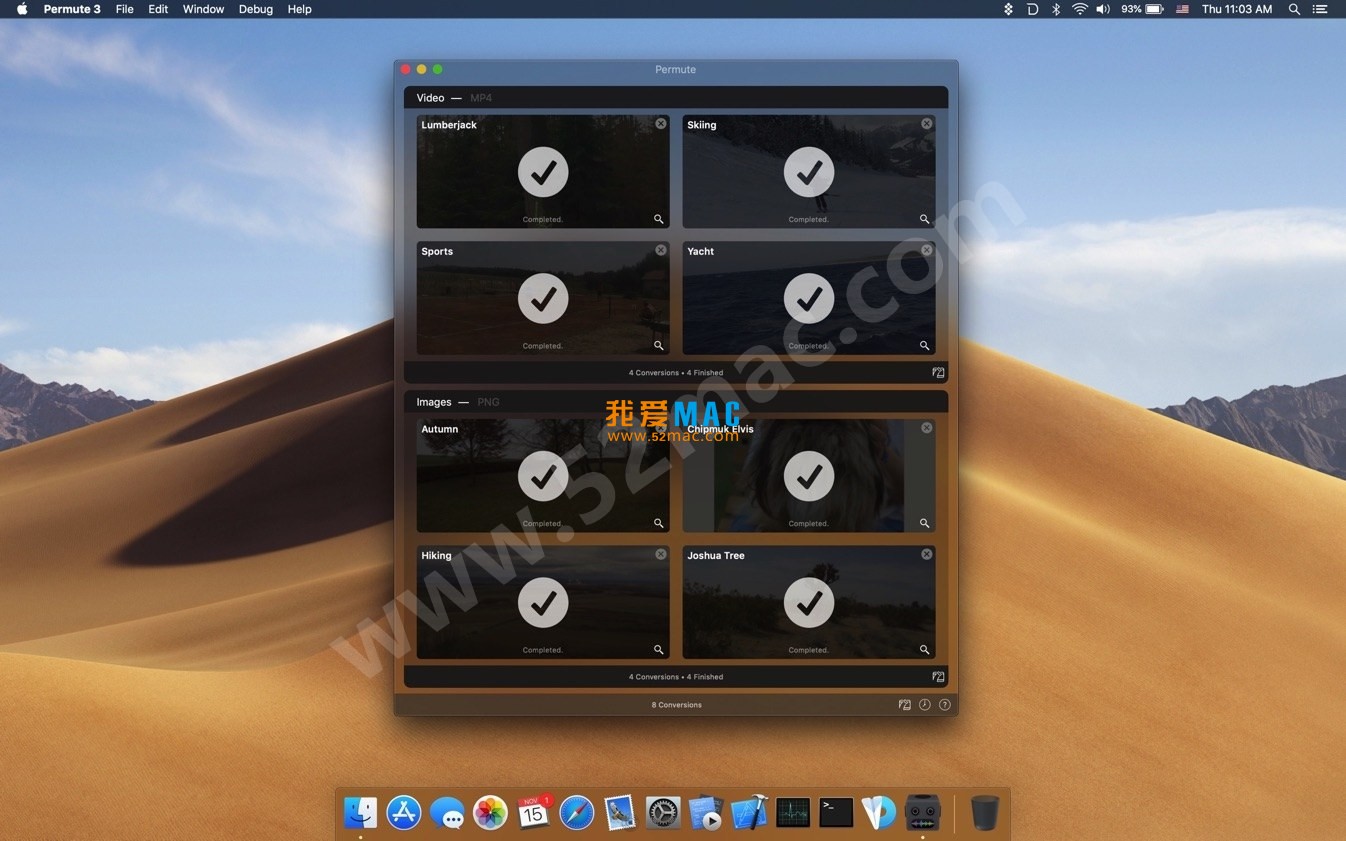Launch Safari from the Dock
Screen dimensions: 1346x841
(577, 812)
